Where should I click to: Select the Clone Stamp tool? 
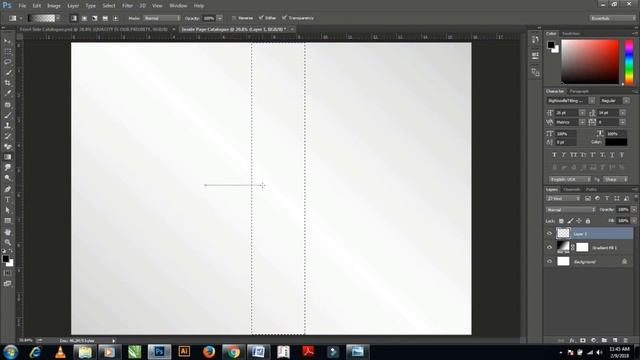7,126
